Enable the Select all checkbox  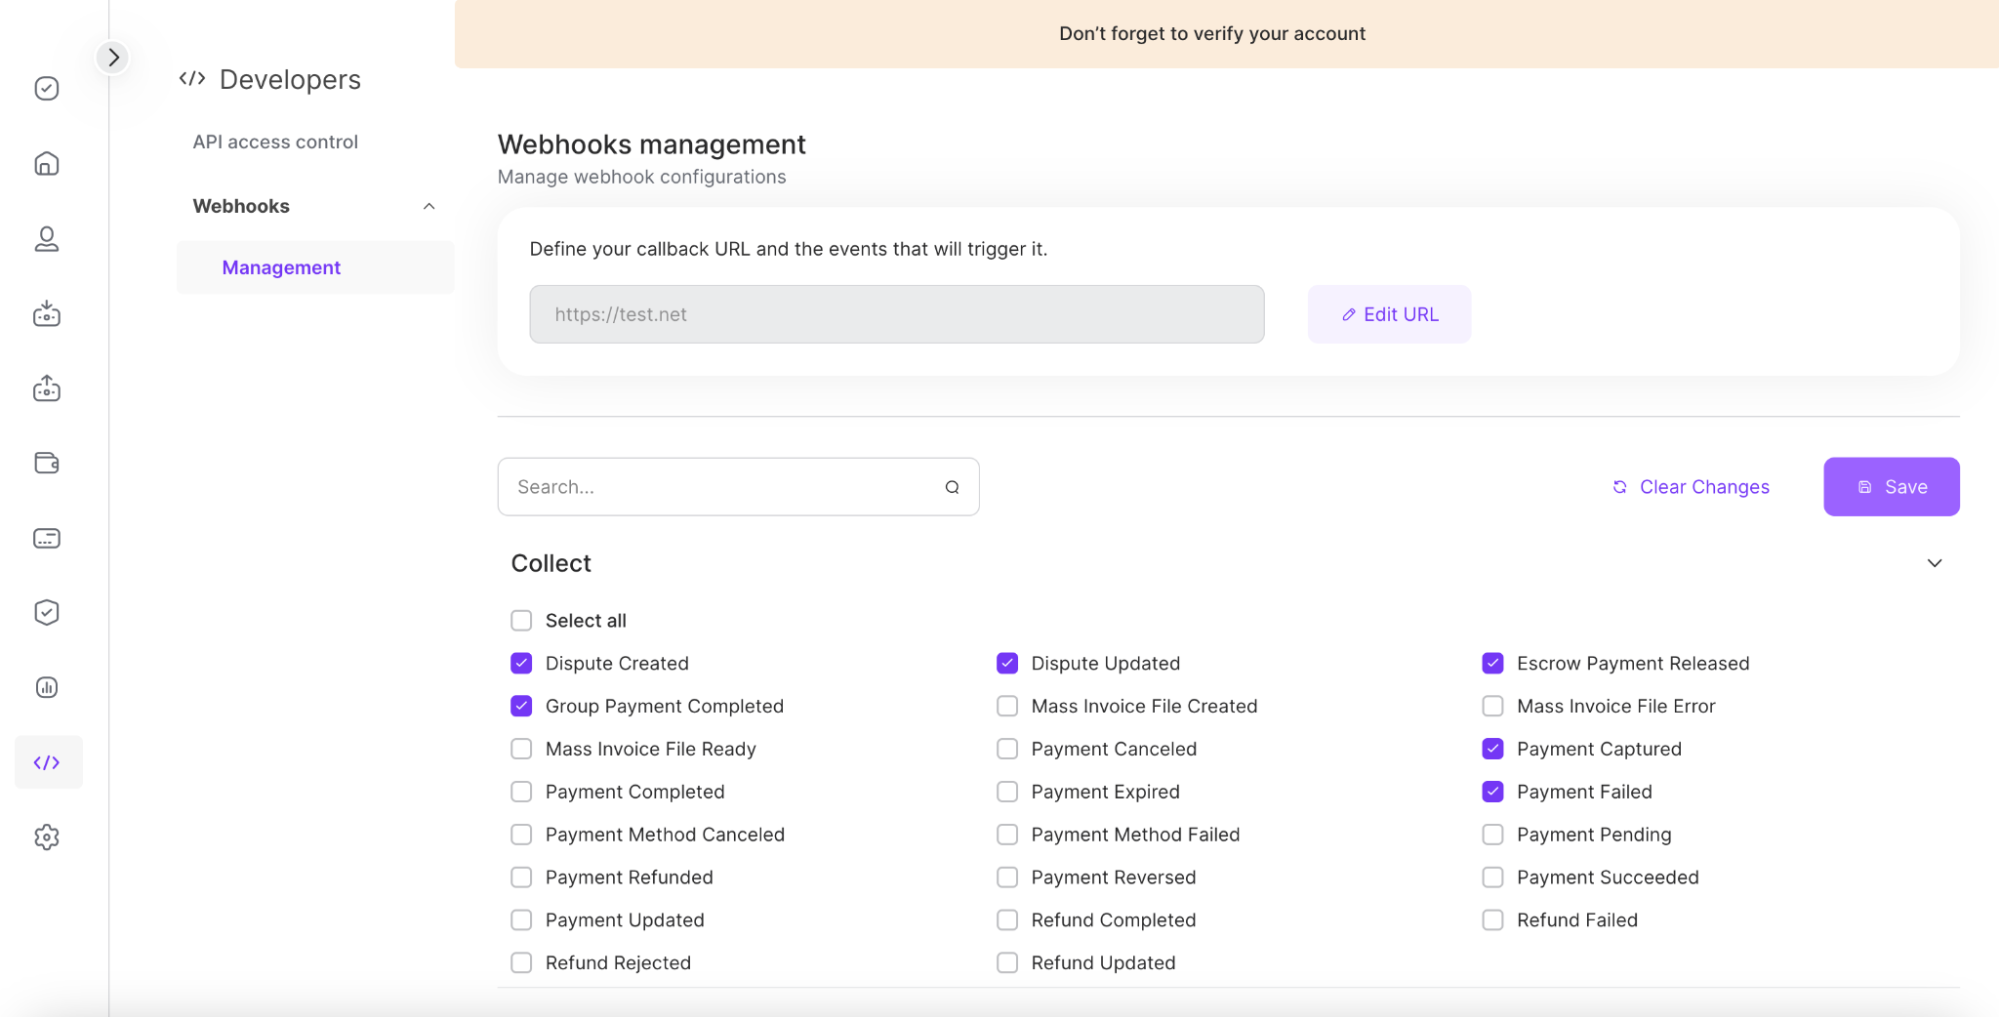tap(521, 620)
